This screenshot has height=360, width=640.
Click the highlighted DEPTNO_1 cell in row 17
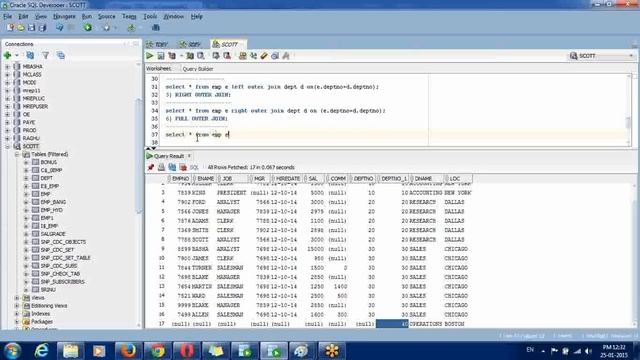pos(392,324)
